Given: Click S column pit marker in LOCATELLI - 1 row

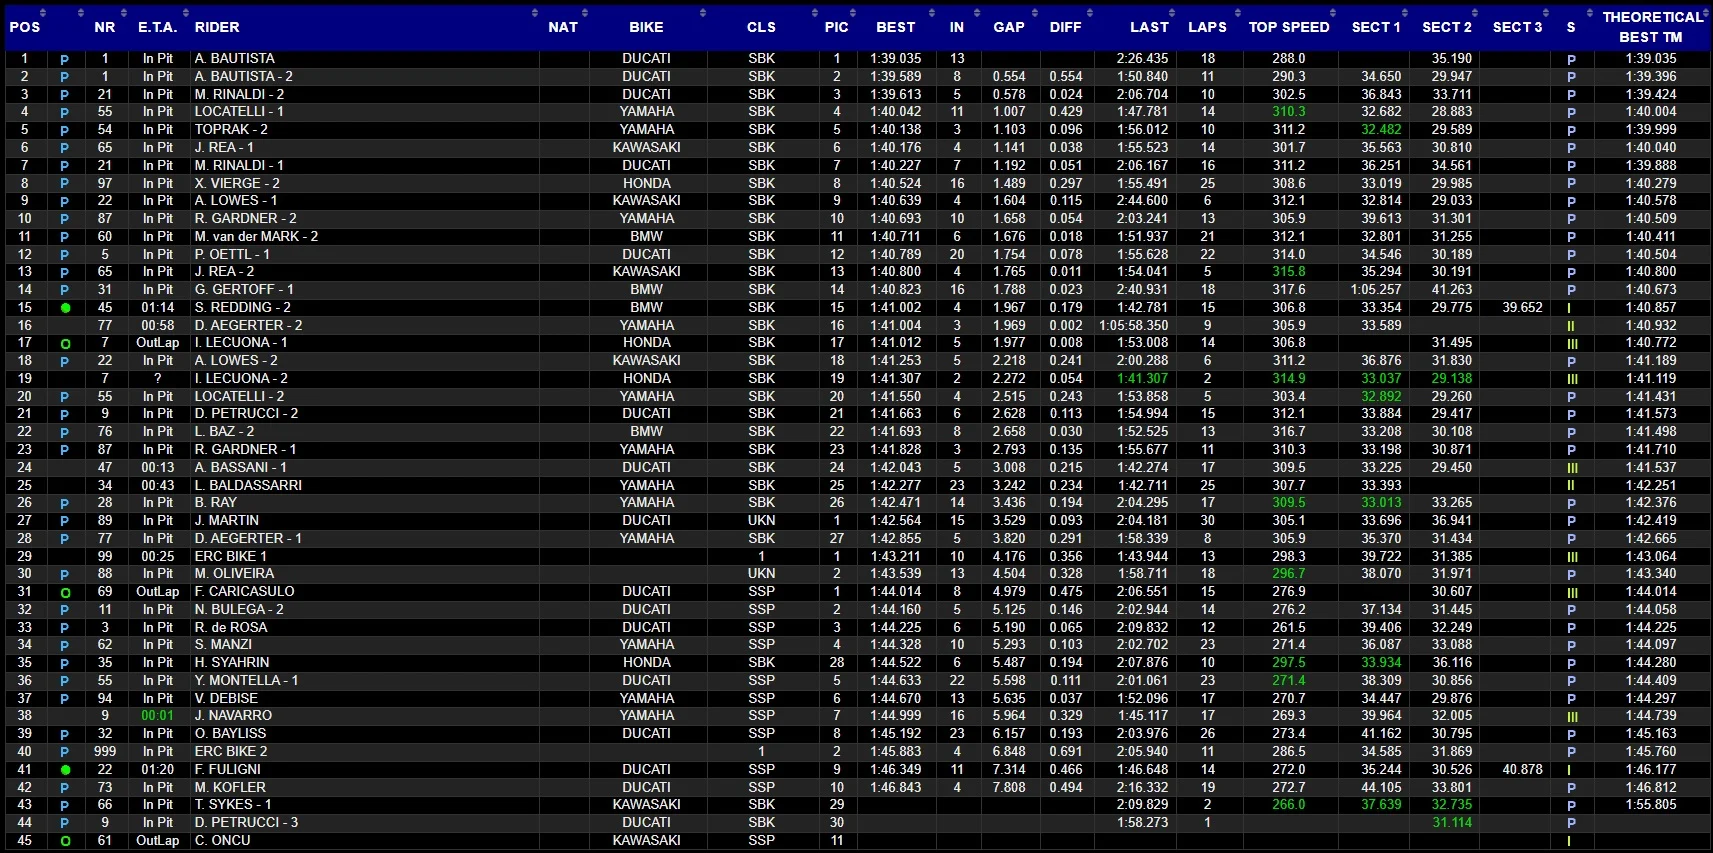Looking at the screenshot, I should click(x=1571, y=112).
